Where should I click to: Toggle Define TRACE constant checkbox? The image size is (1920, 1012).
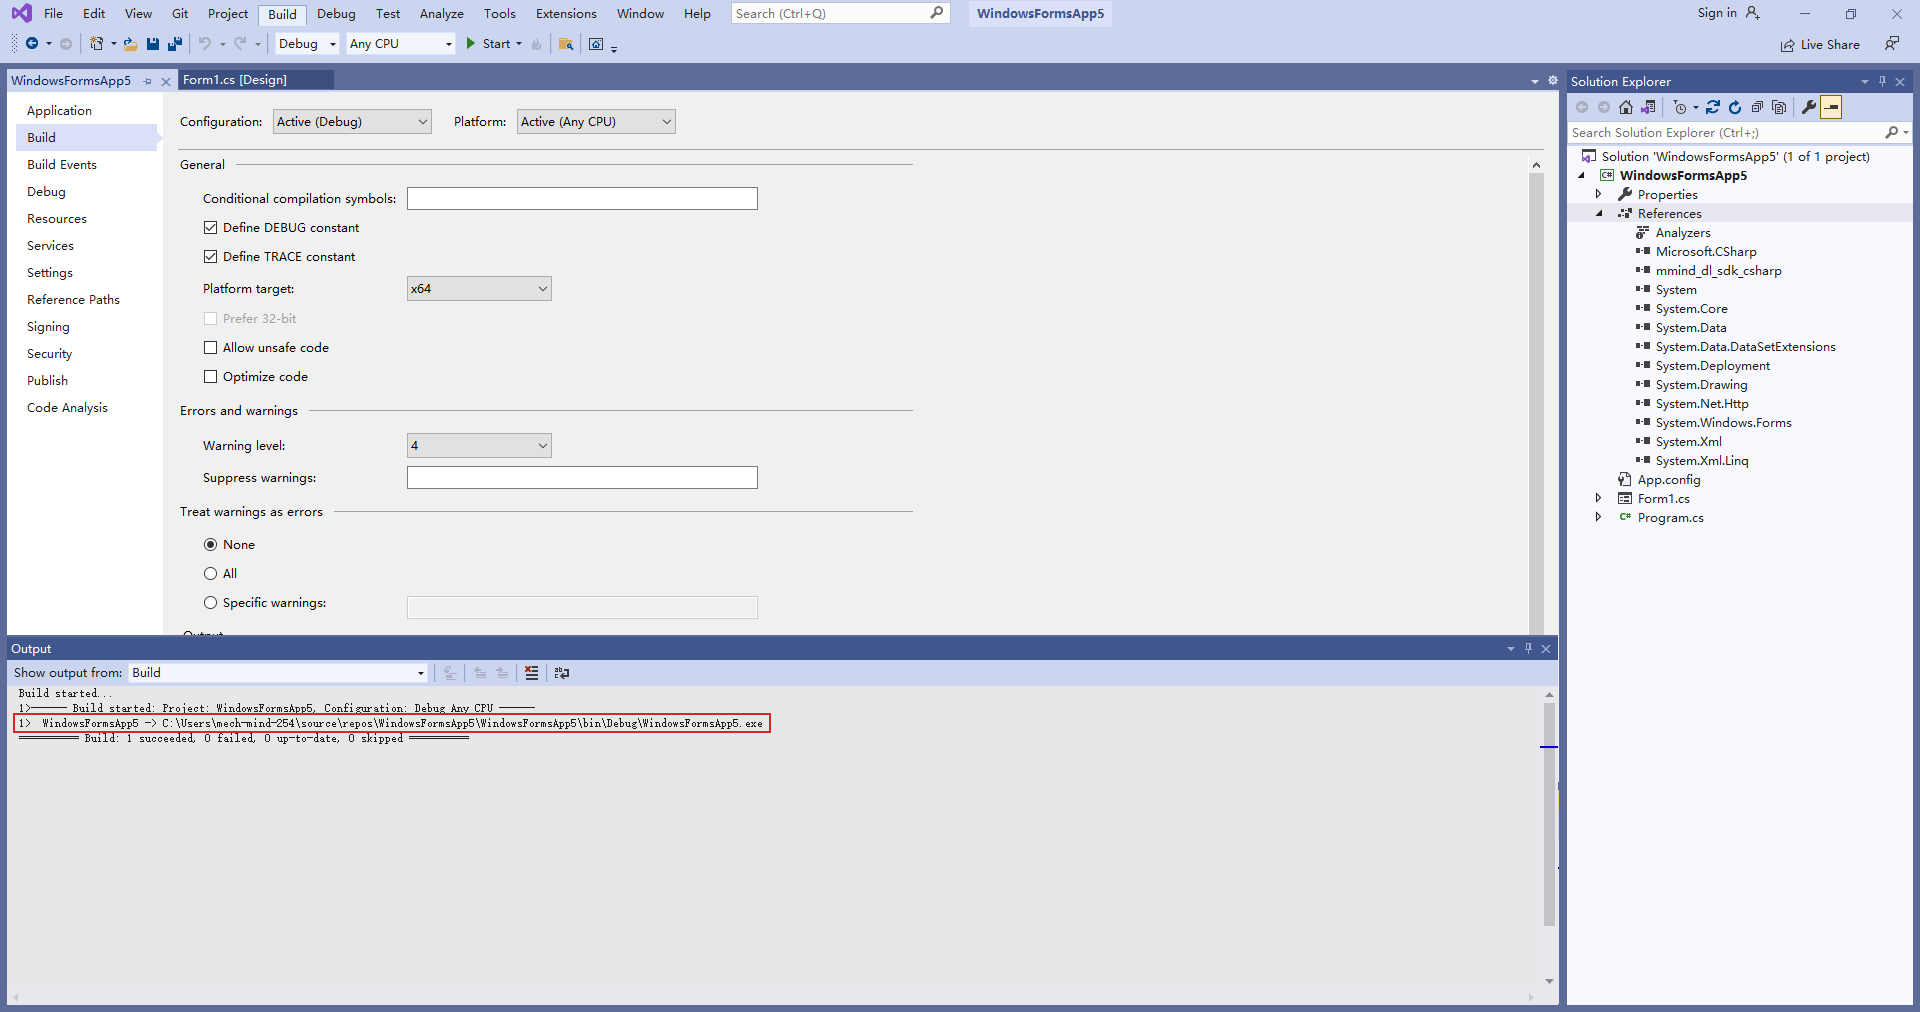(210, 257)
